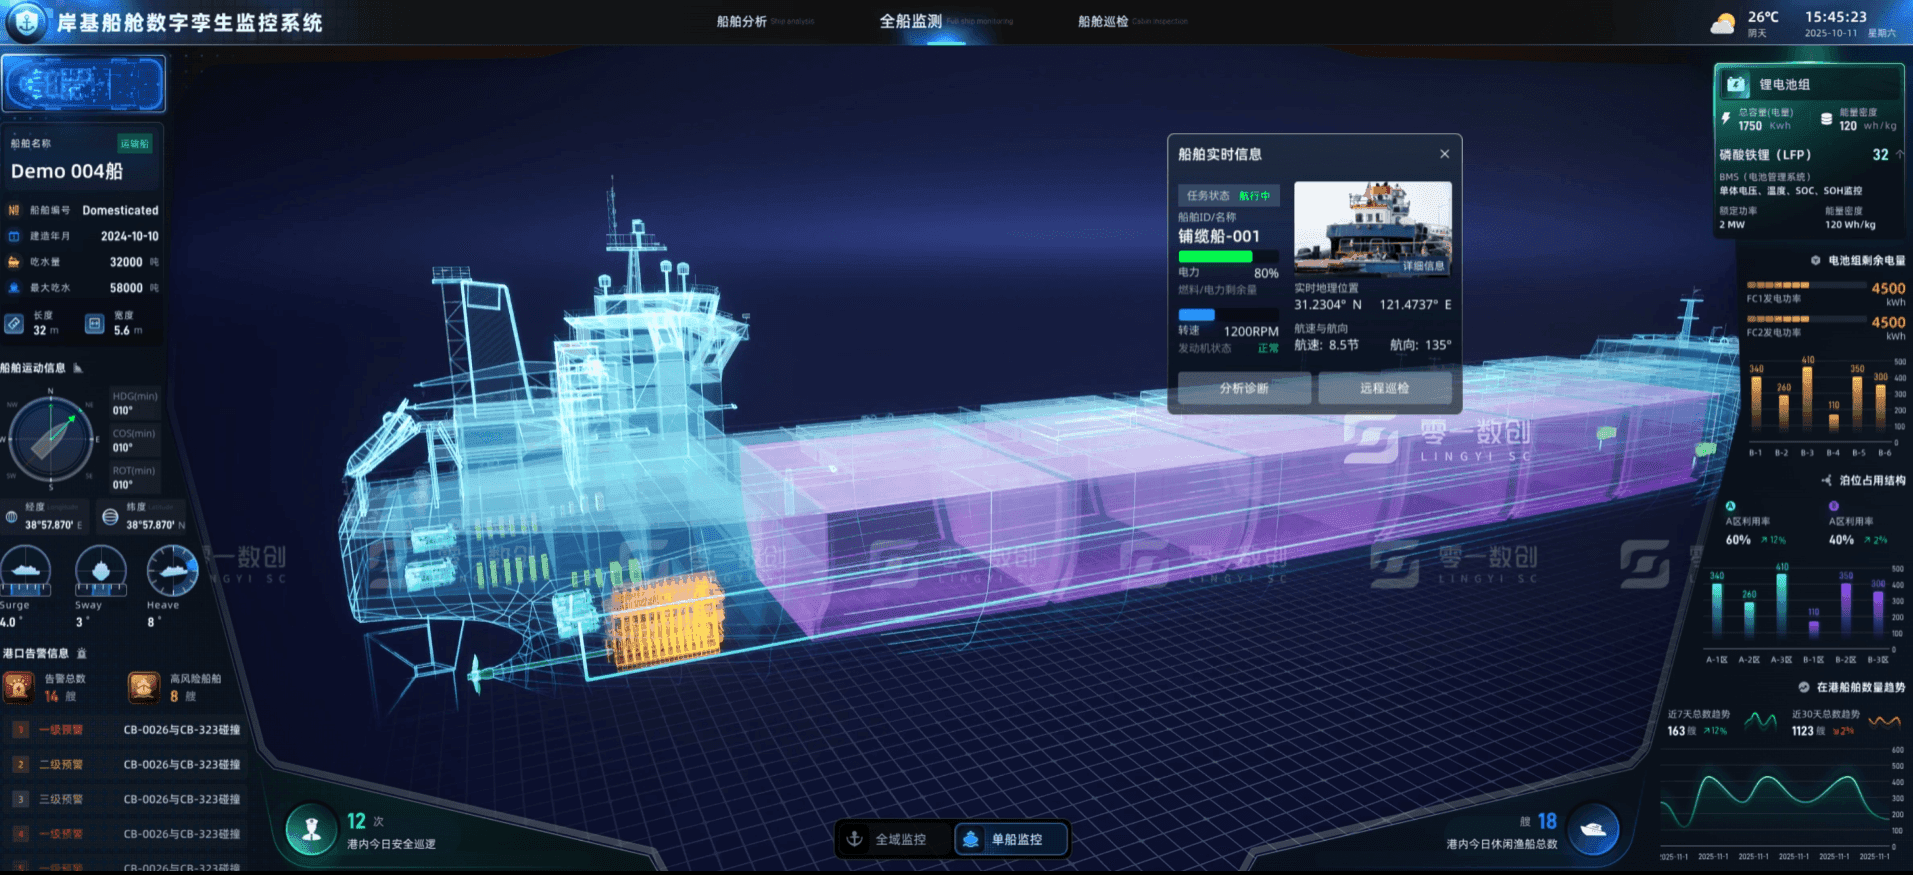
Task: Click the Heave motion gauge icon
Action: (x=172, y=571)
